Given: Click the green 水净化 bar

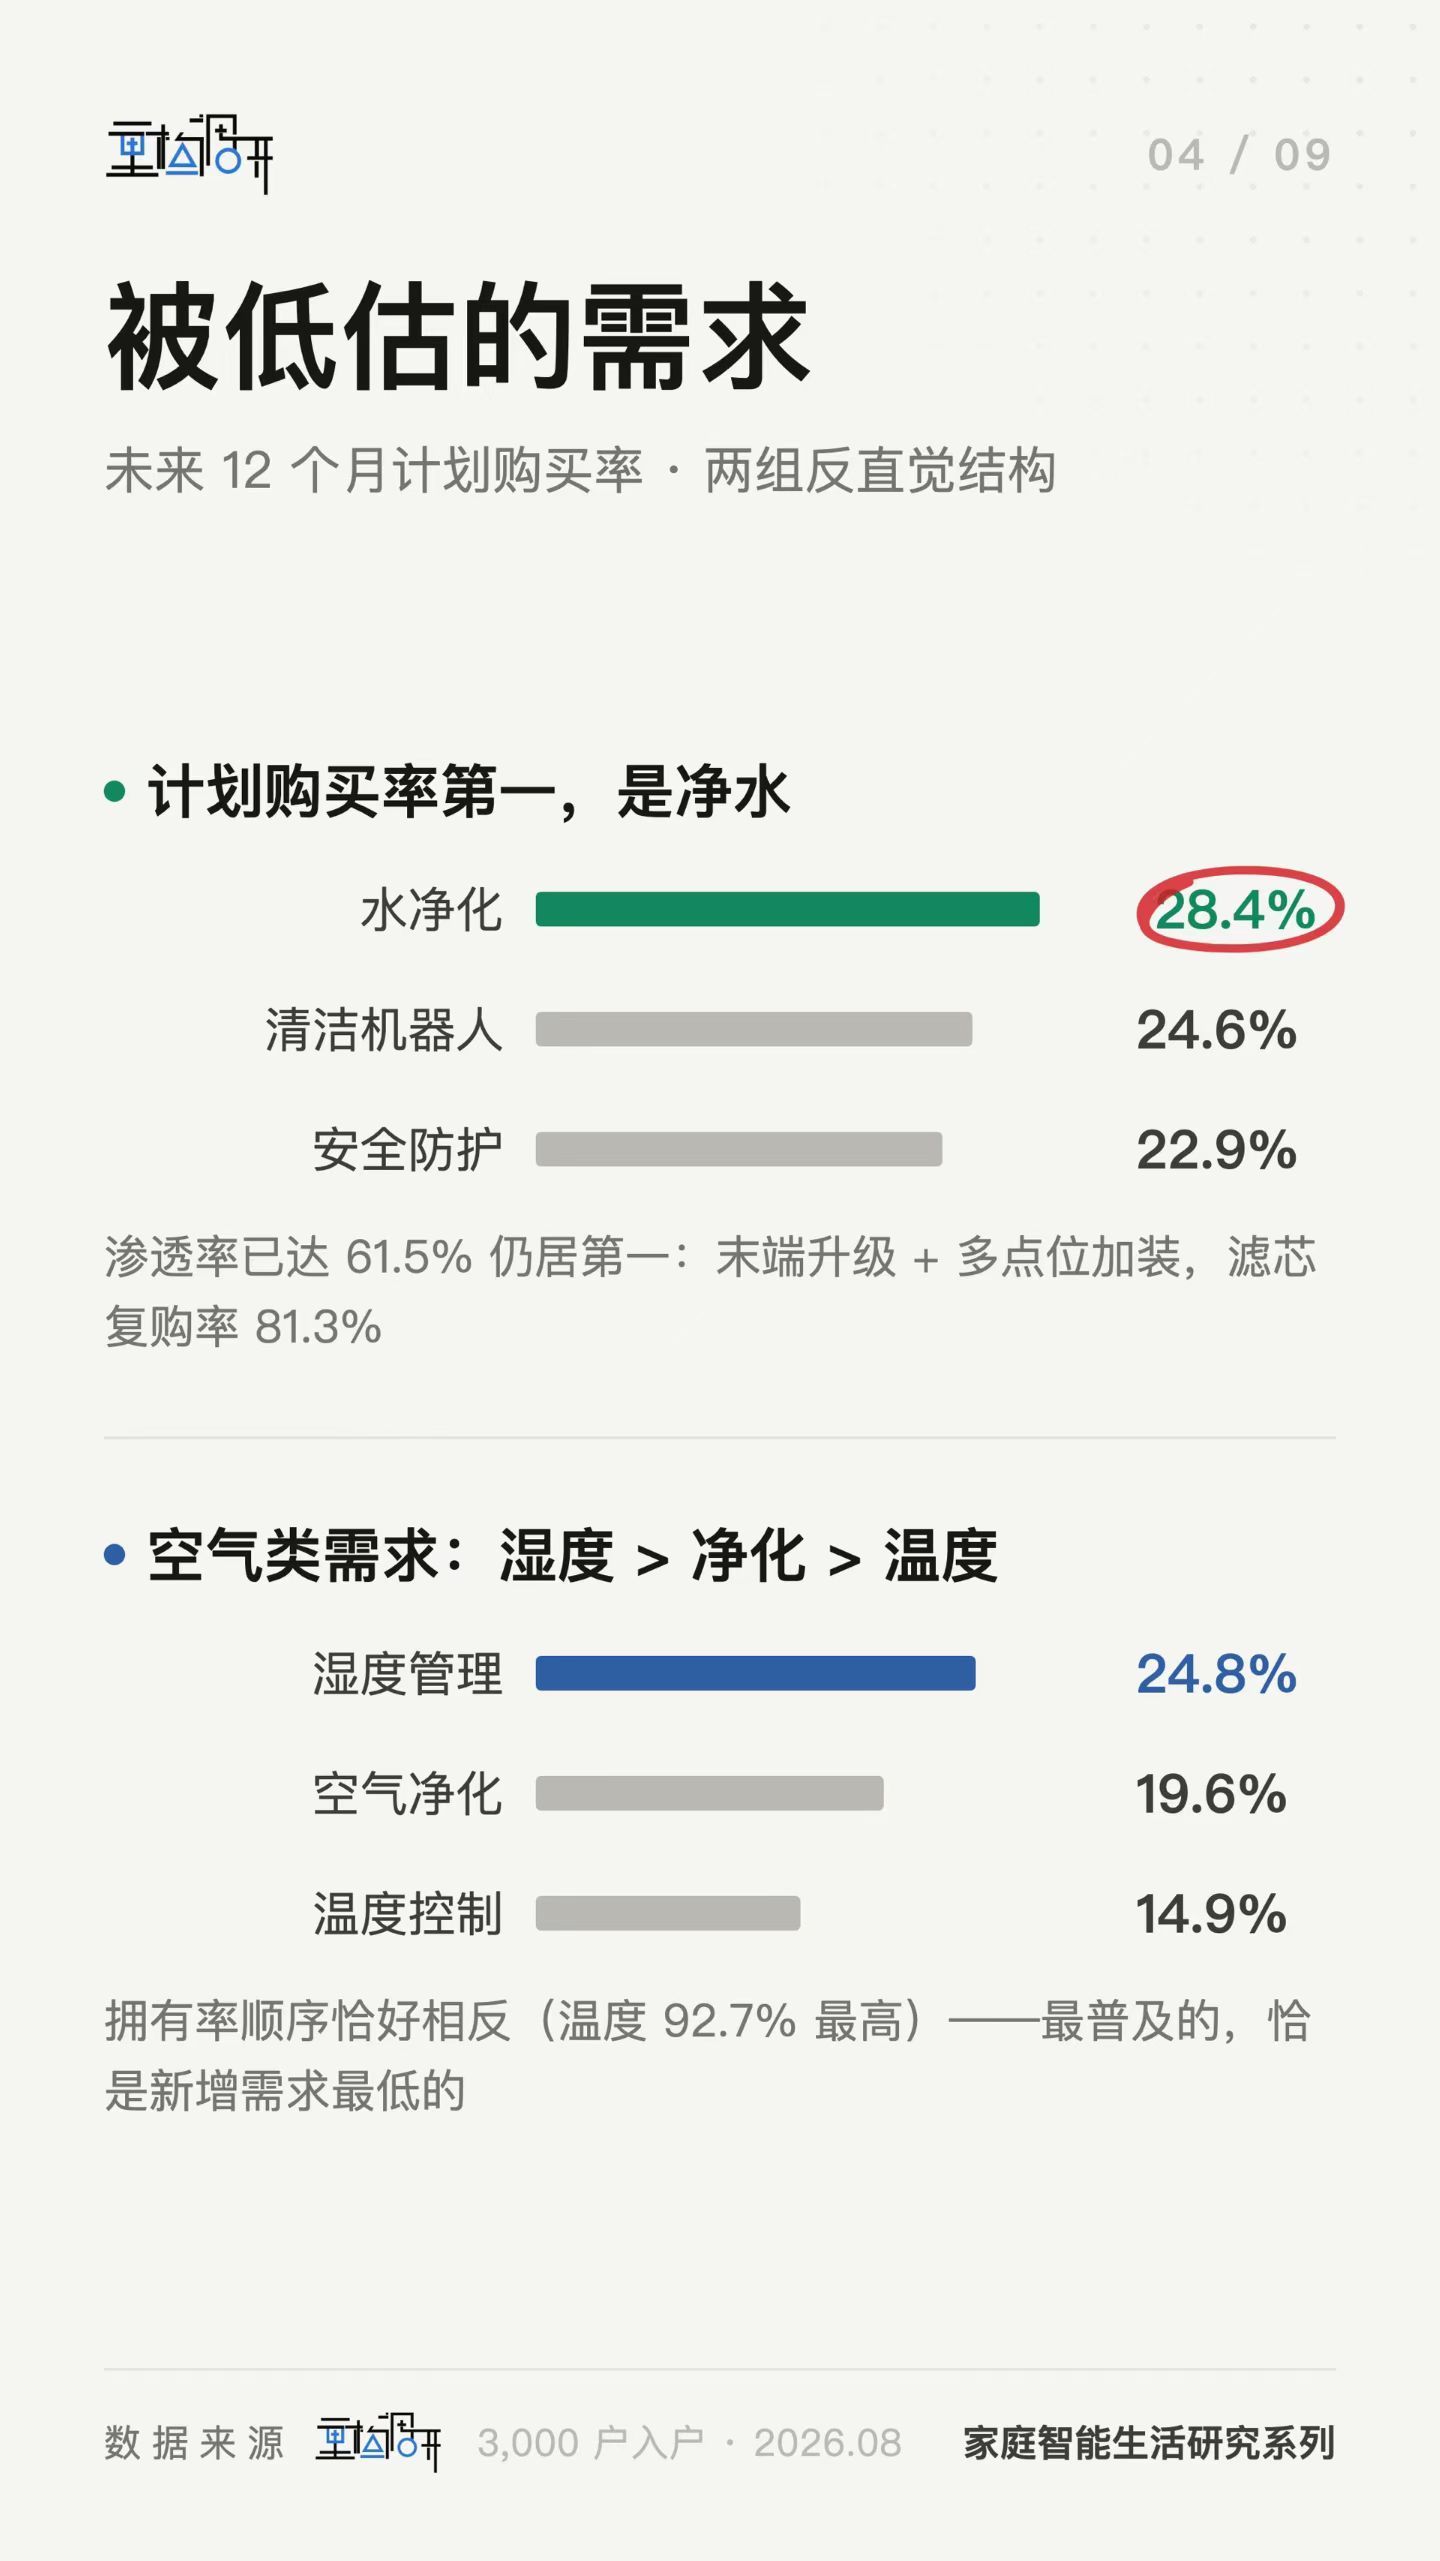Looking at the screenshot, I should pos(787,909).
